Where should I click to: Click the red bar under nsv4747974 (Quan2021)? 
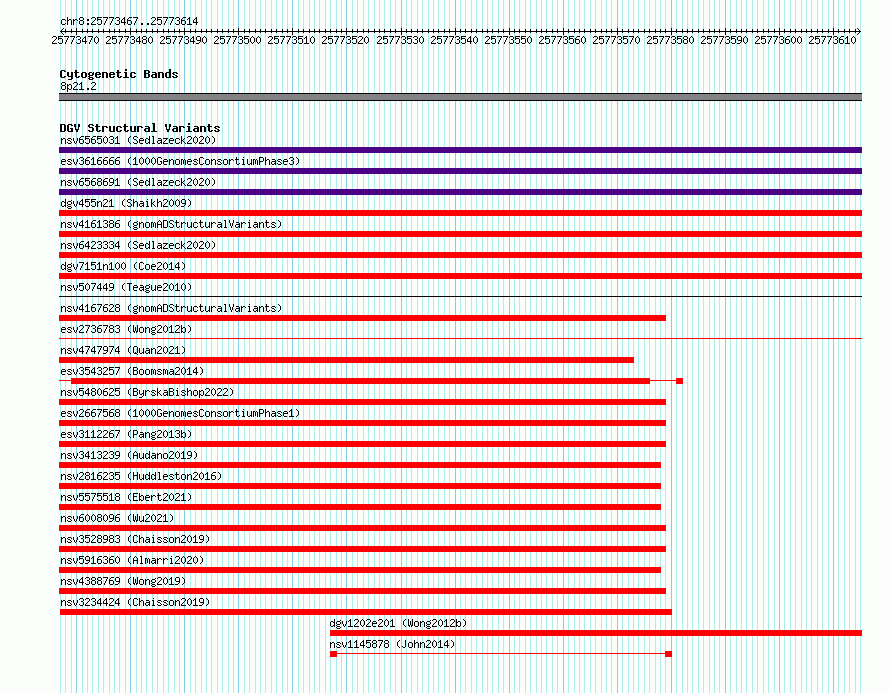point(346,360)
